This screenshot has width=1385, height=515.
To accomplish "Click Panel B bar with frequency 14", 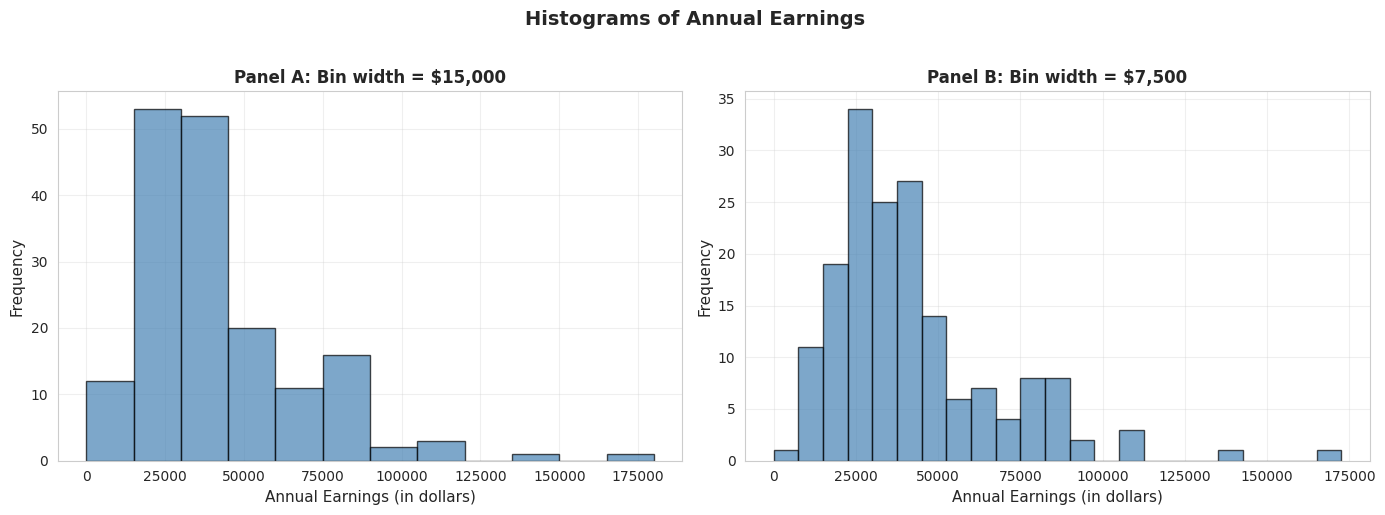I will tap(933, 389).
